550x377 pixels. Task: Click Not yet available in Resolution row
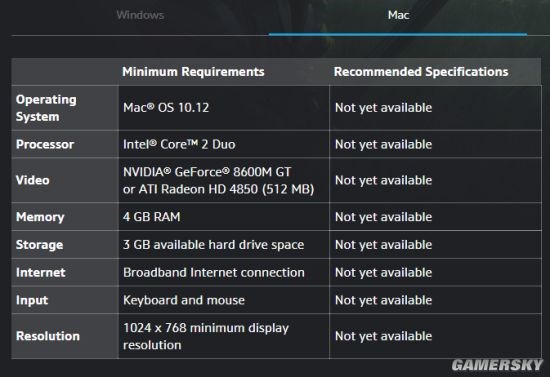click(x=383, y=336)
